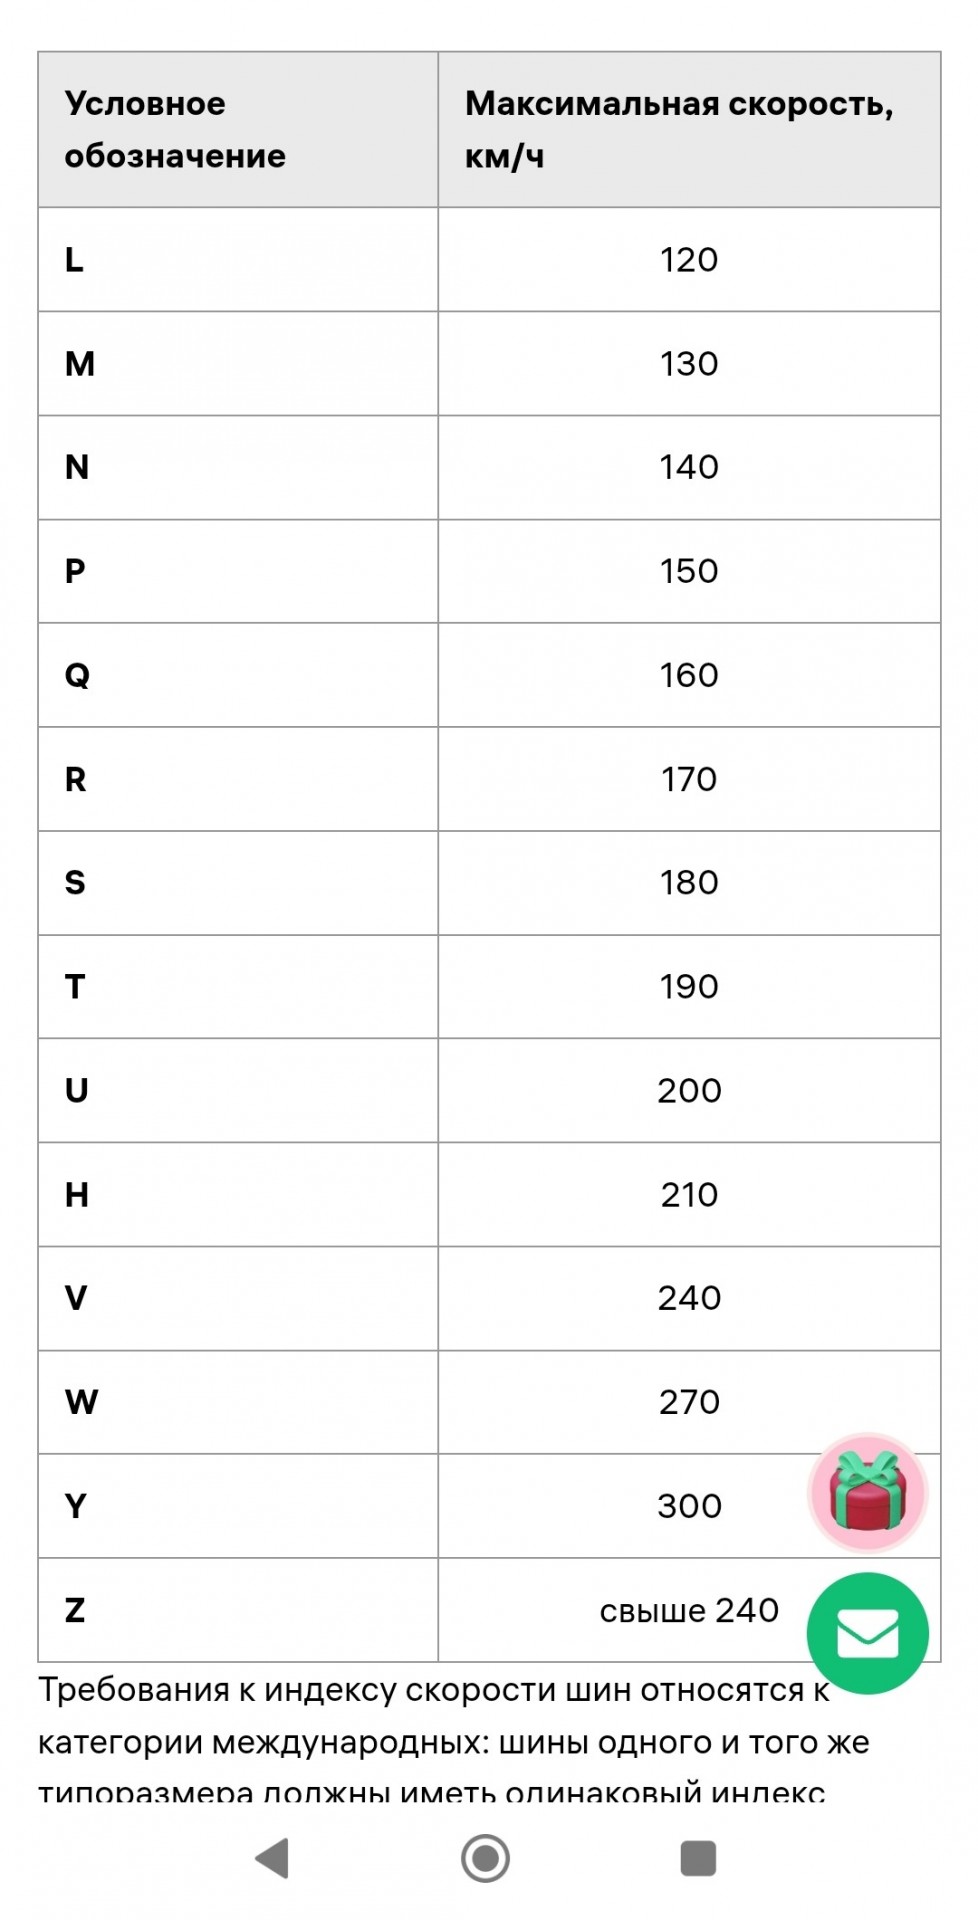Open the green envelope message button
This screenshot has height=1920, width=978.
pyautogui.click(x=867, y=1633)
